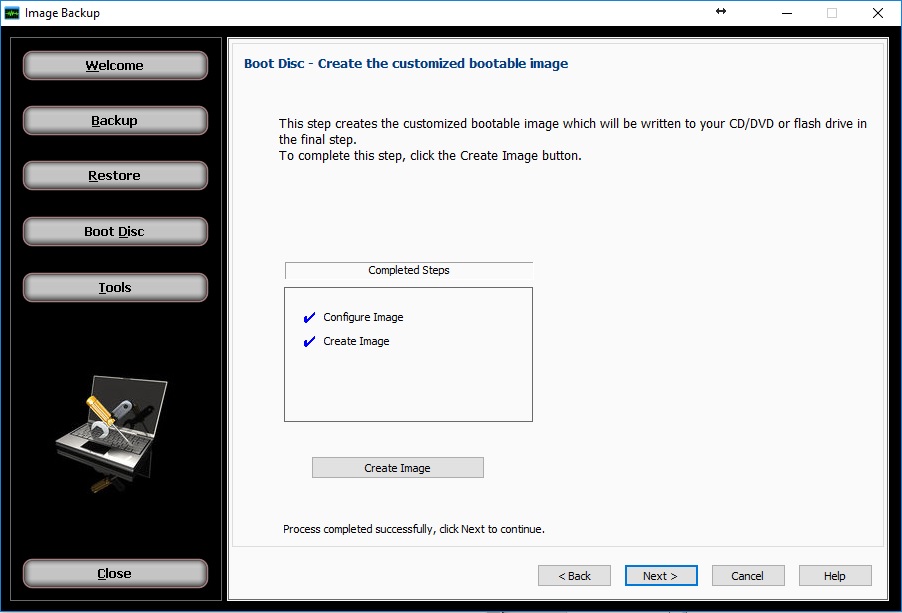The width and height of the screenshot is (902, 613).
Task: Click the Create Image button
Action: 398,468
